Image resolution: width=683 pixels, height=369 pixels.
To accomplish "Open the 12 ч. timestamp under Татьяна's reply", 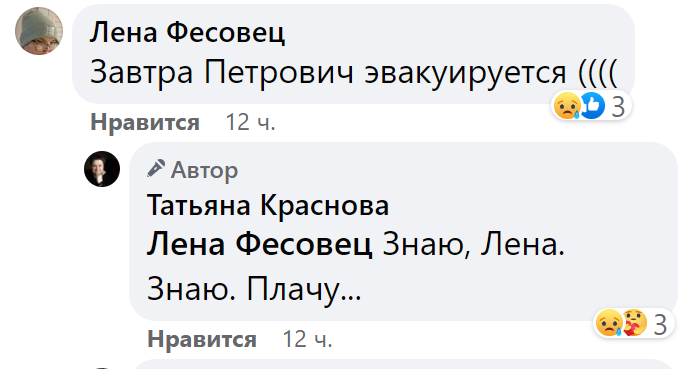I will pyautogui.click(x=308, y=340).
